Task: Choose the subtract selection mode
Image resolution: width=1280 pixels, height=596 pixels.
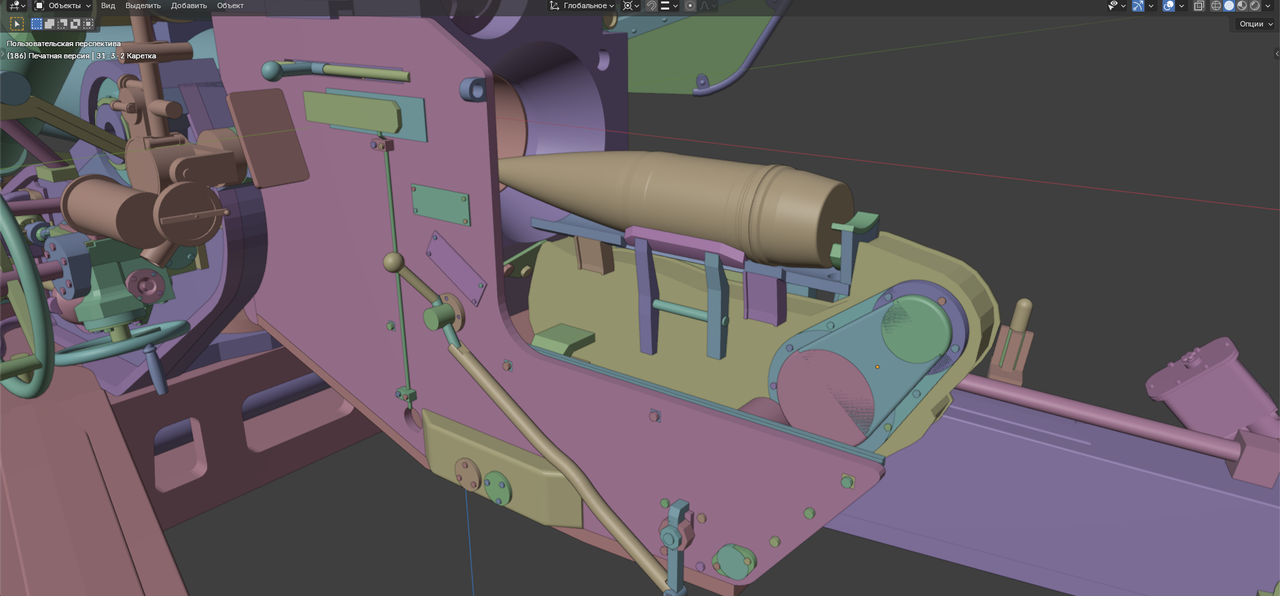Action: (62, 24)
